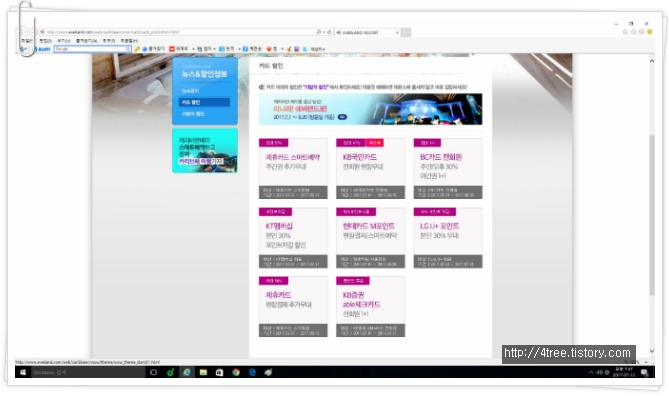
Task: Open a new blank browser tab
Action: [x=406, y=32]
